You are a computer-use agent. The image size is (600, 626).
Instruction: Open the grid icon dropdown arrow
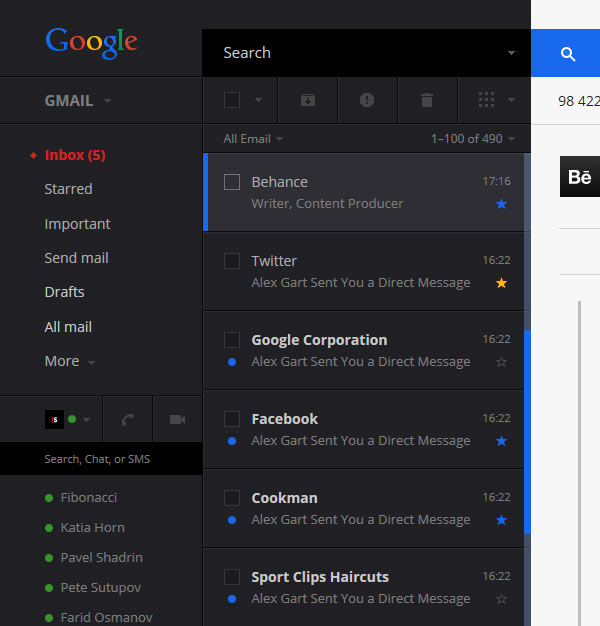[511, 100]
